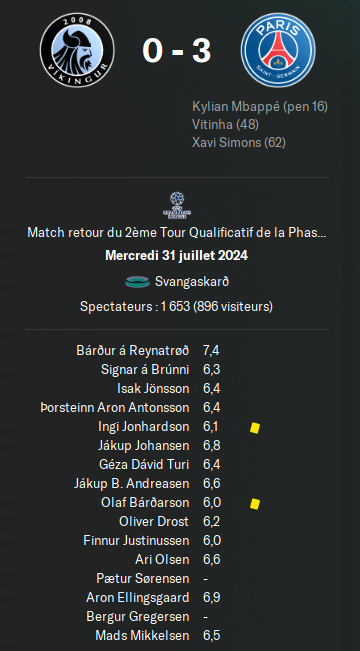Click the Svangaskarð stadium name

[x=192, y=282]
